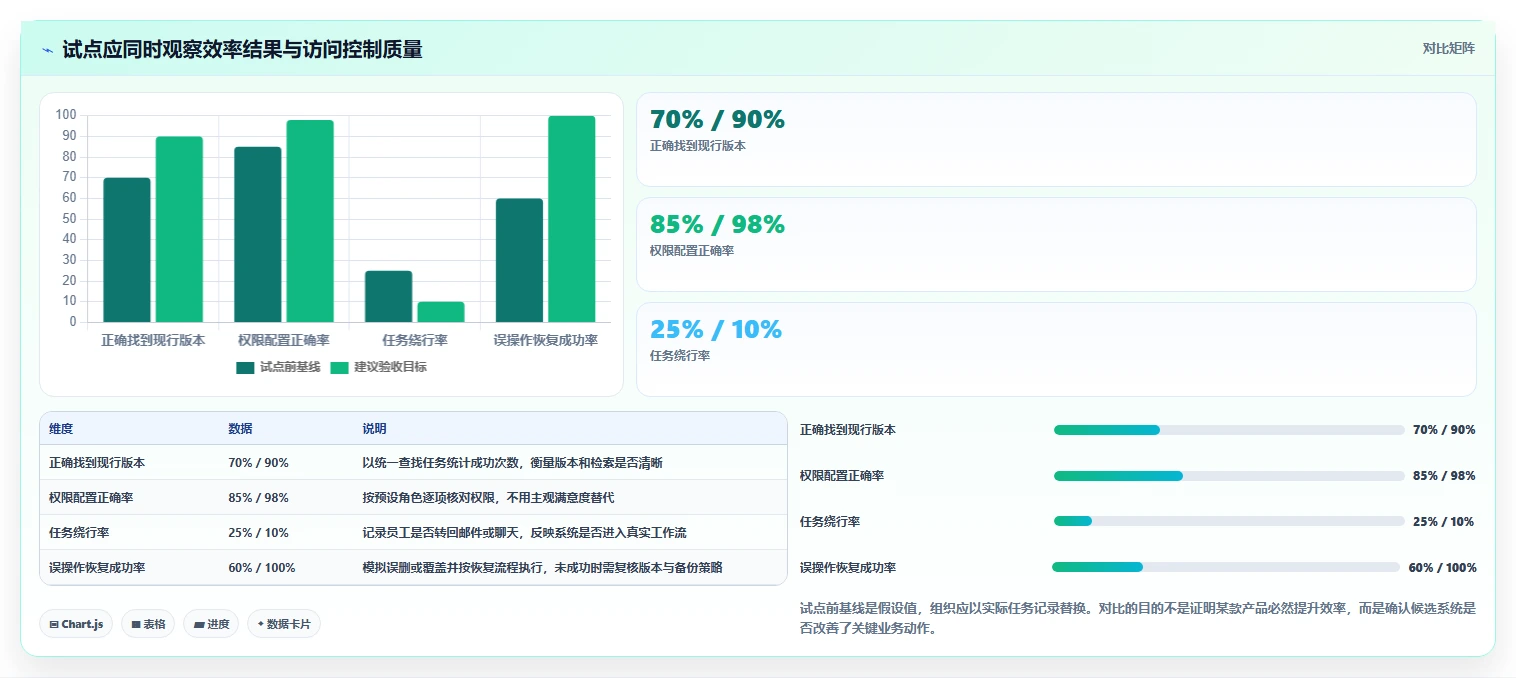Click the 60% / 100% progress value label
The width and height of the screenshot is (1516, 678).
point(1442,567)
